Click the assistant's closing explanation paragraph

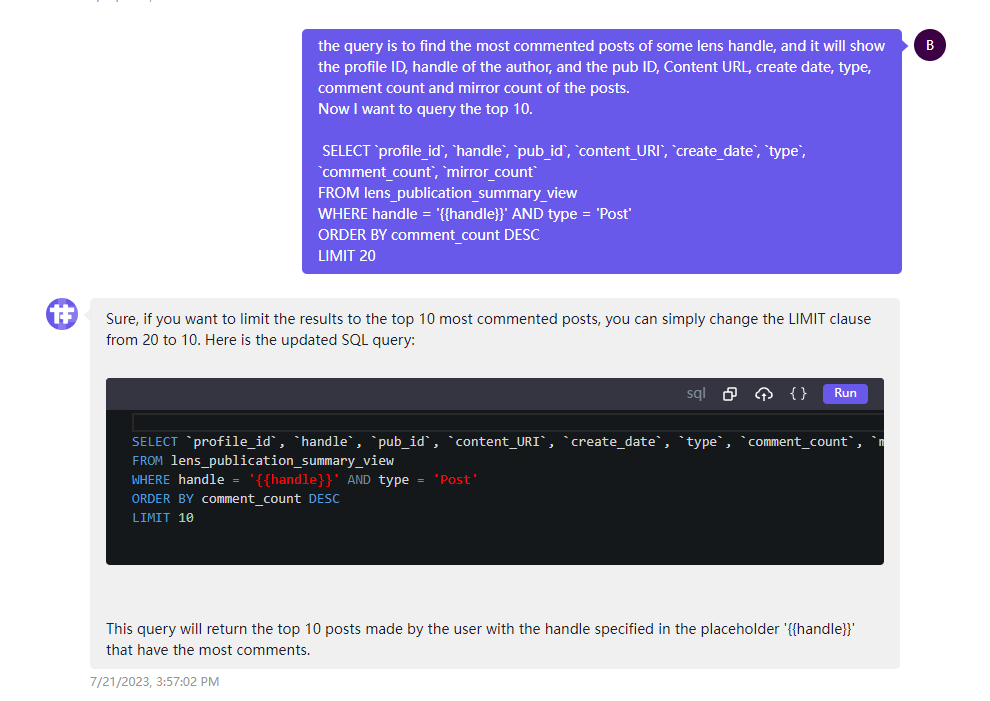480,639
